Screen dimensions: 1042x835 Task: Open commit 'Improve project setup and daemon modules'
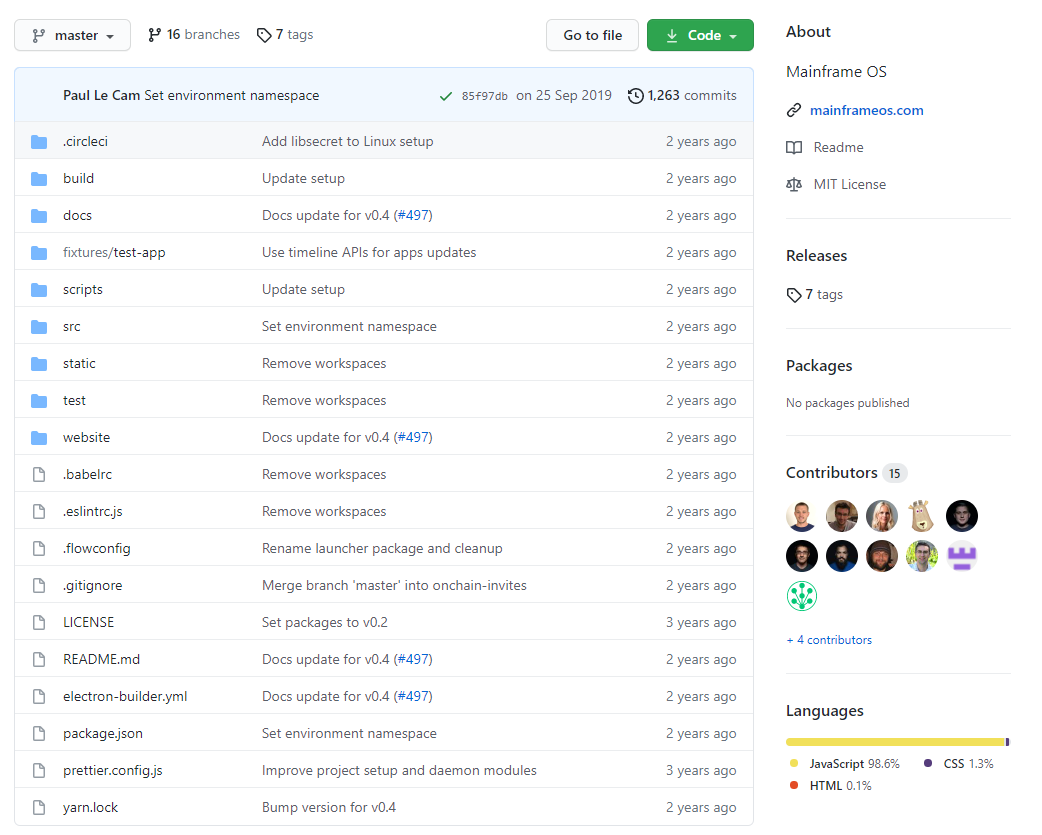coord(399,771)
